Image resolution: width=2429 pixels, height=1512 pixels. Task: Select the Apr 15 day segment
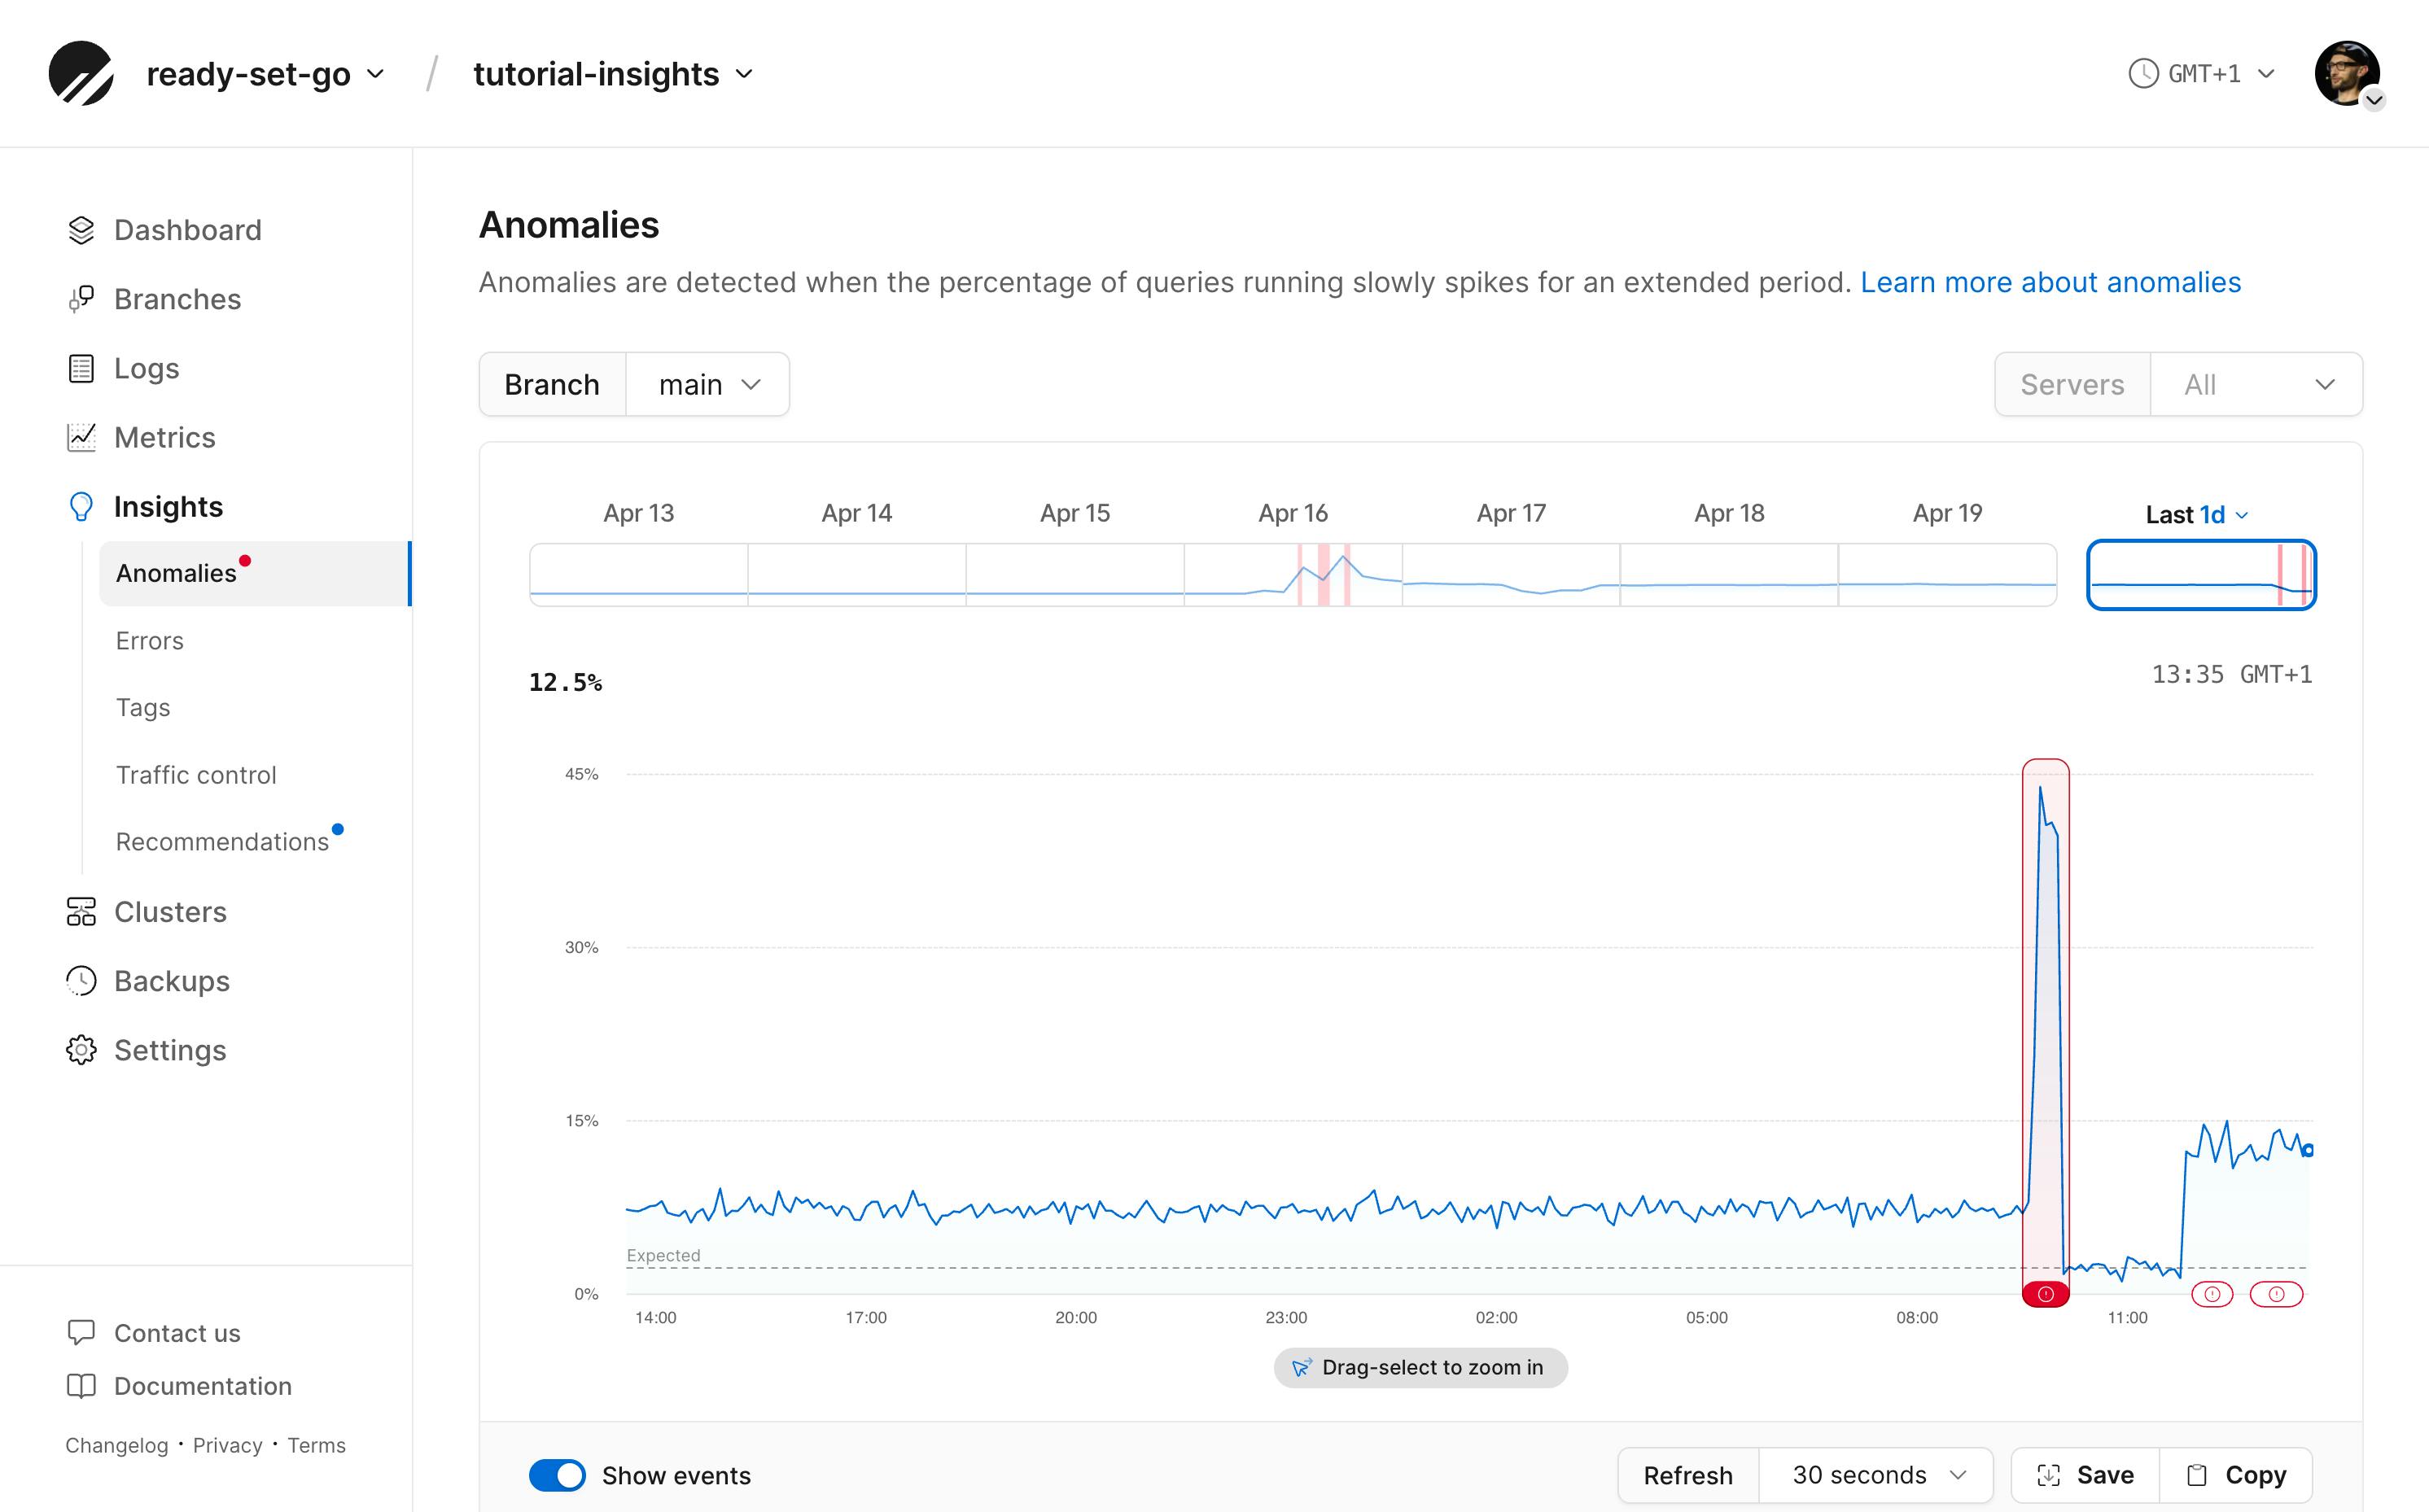point(1075,574)
